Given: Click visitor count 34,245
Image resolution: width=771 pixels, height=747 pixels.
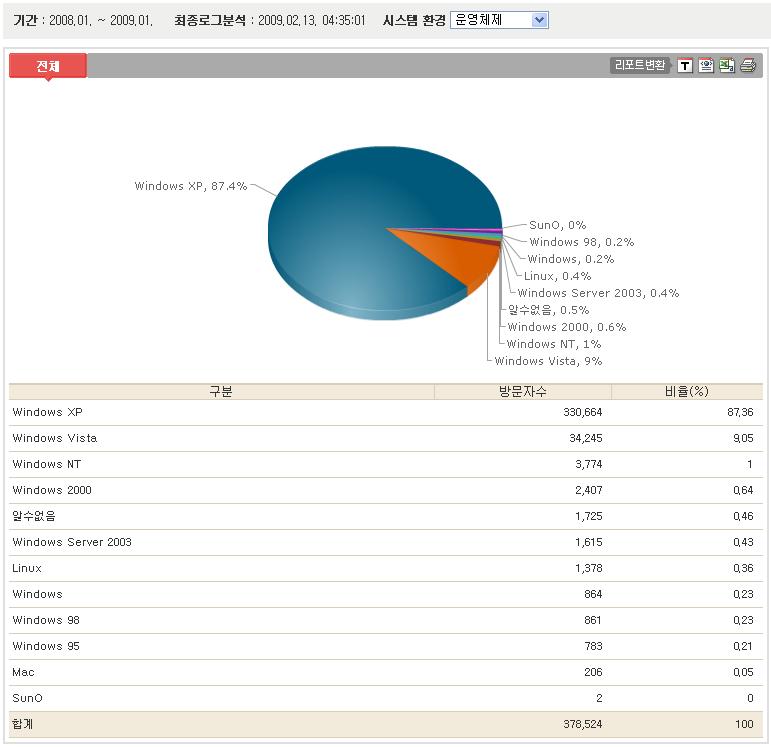Looking at the screenshot, I should pos(586,438).
